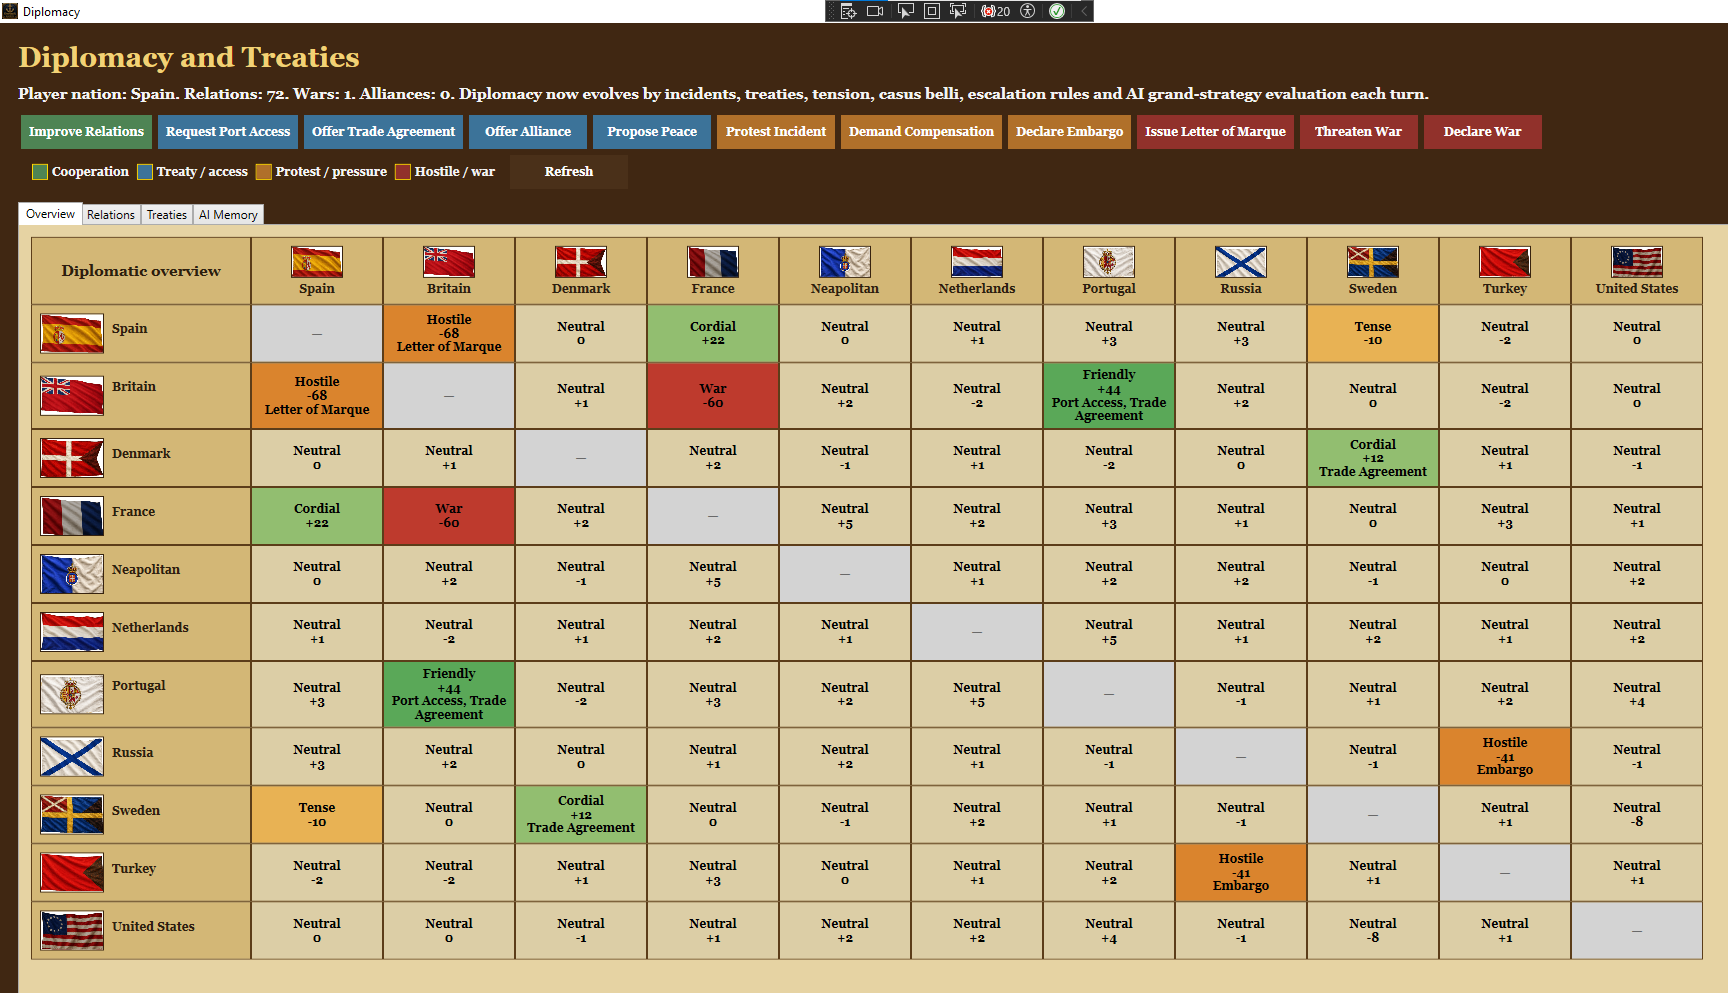Switch to the AI Memory tab
The height and width of the screenshot is (993, 1728).
pos(228,215)
